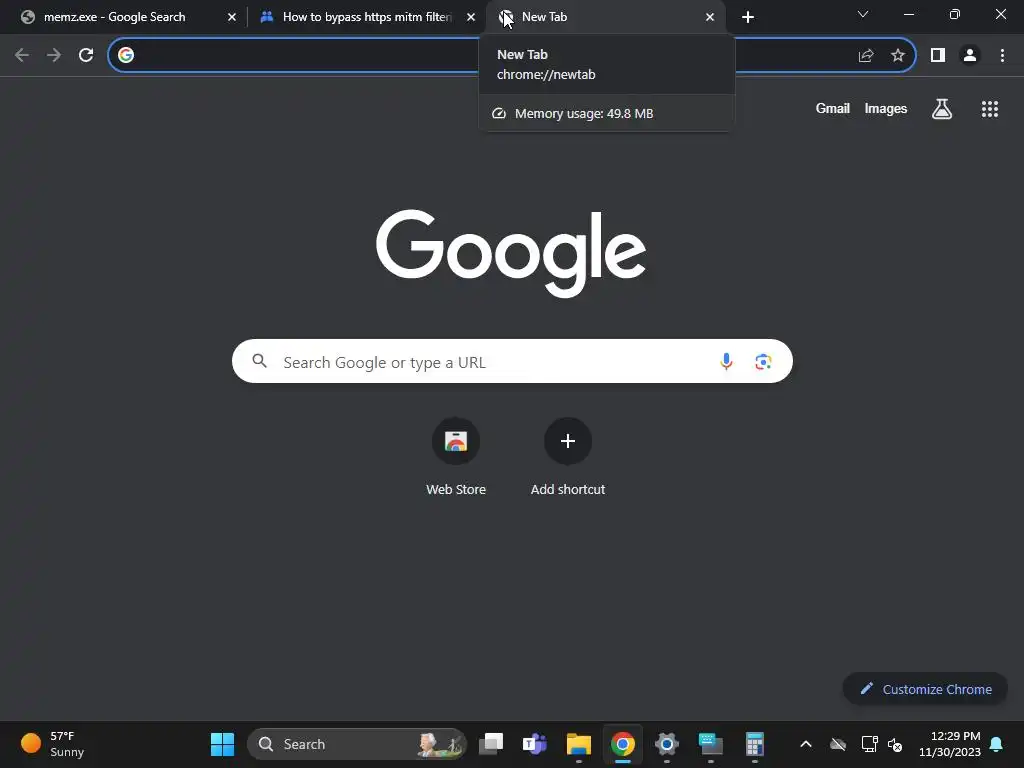Close the How to bypass https mitm tab
Image resolution: width=1024 pixels, height=768 pixels.
(471, 17)
